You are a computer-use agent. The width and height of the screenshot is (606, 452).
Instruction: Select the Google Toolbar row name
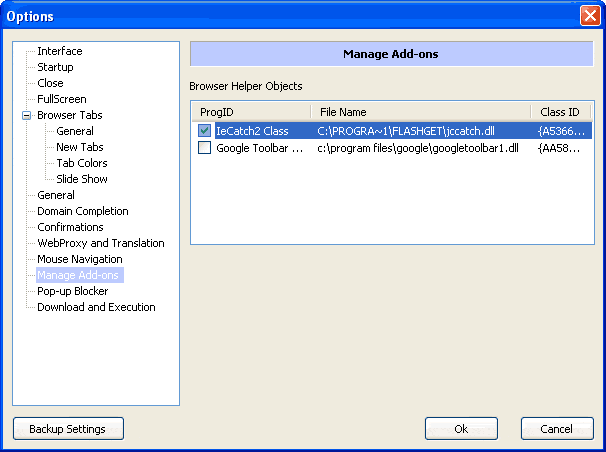click(259, 148)
